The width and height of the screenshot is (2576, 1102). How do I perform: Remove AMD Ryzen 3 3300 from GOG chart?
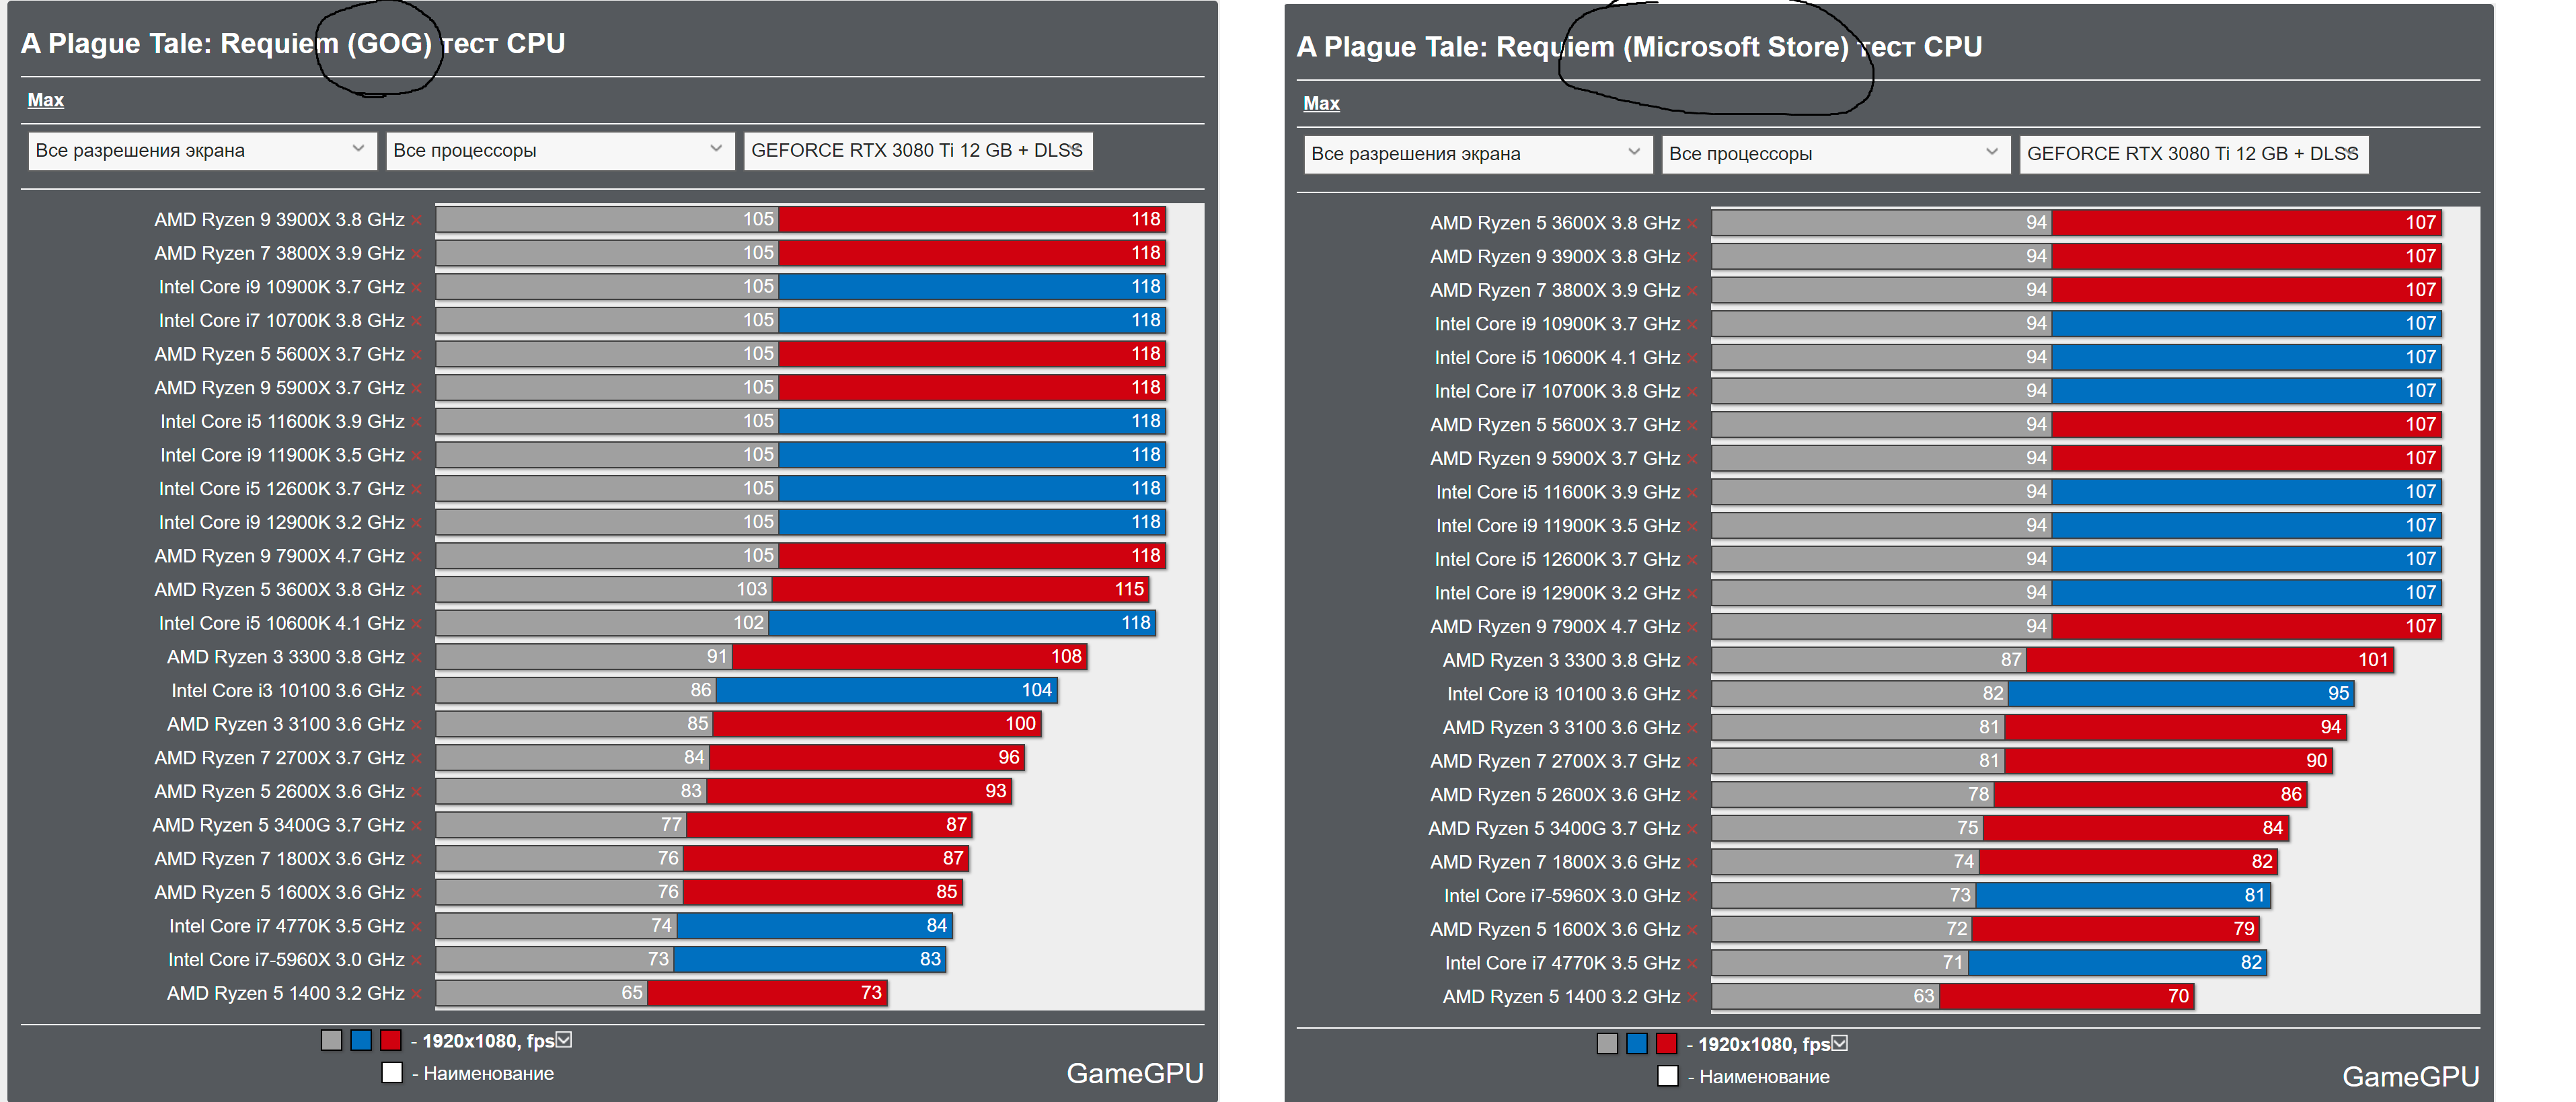(x=416, y=658)
